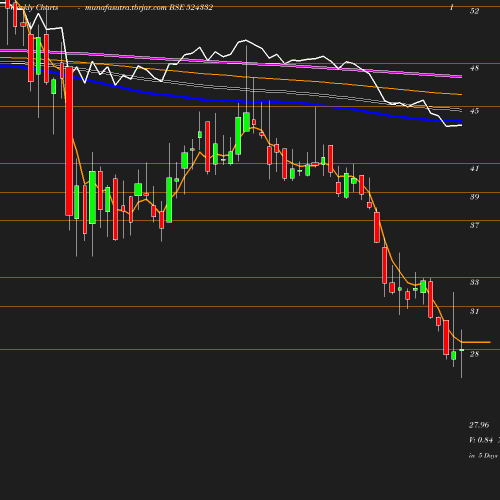This screenshot has height=500, width=500.
Task: Click the "BSE 524332" ticker code text
Action: coord(191,7)
